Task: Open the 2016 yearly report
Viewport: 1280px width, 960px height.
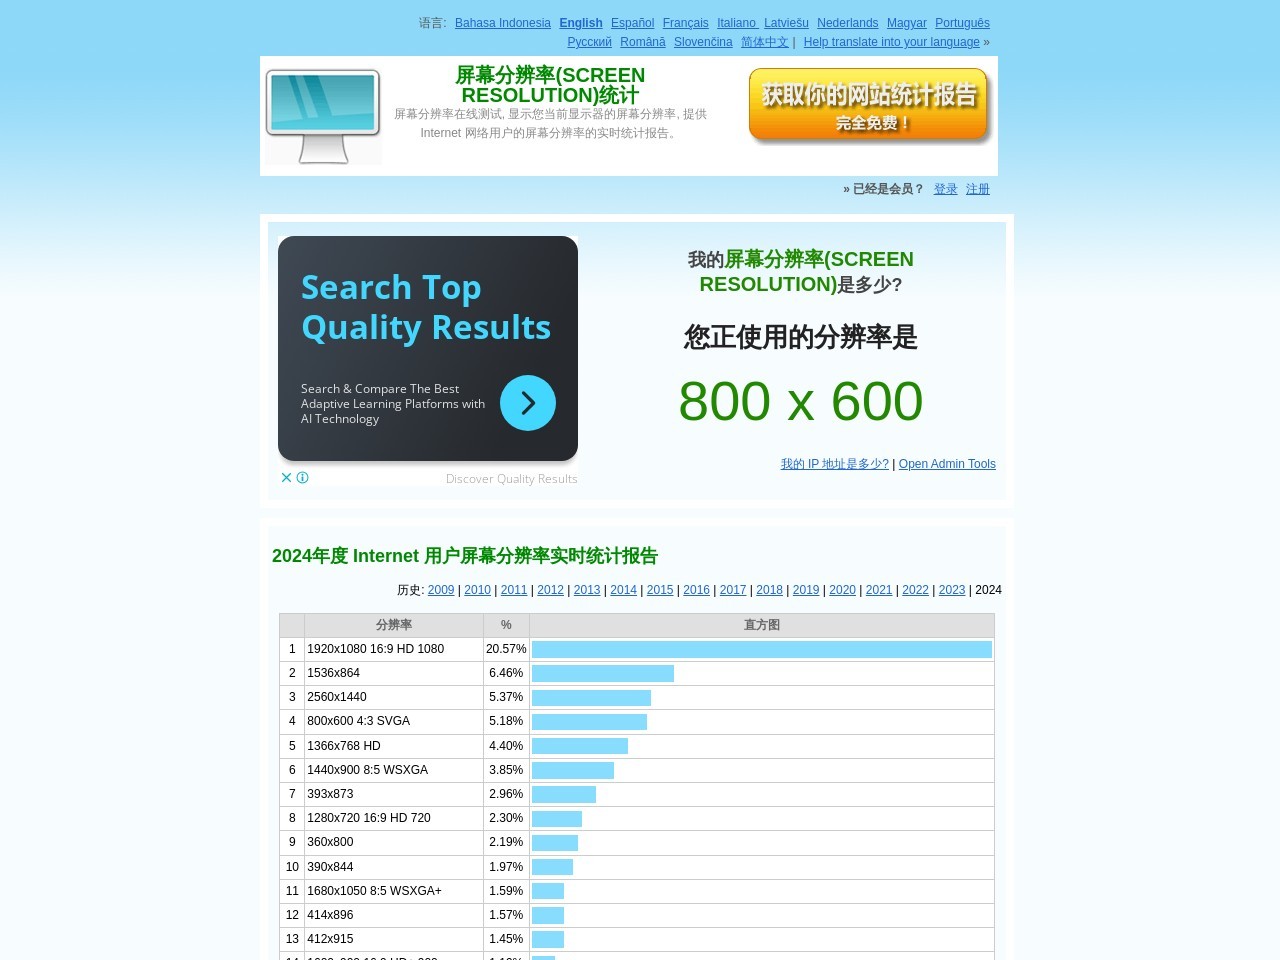Action: tap(696, 590)
